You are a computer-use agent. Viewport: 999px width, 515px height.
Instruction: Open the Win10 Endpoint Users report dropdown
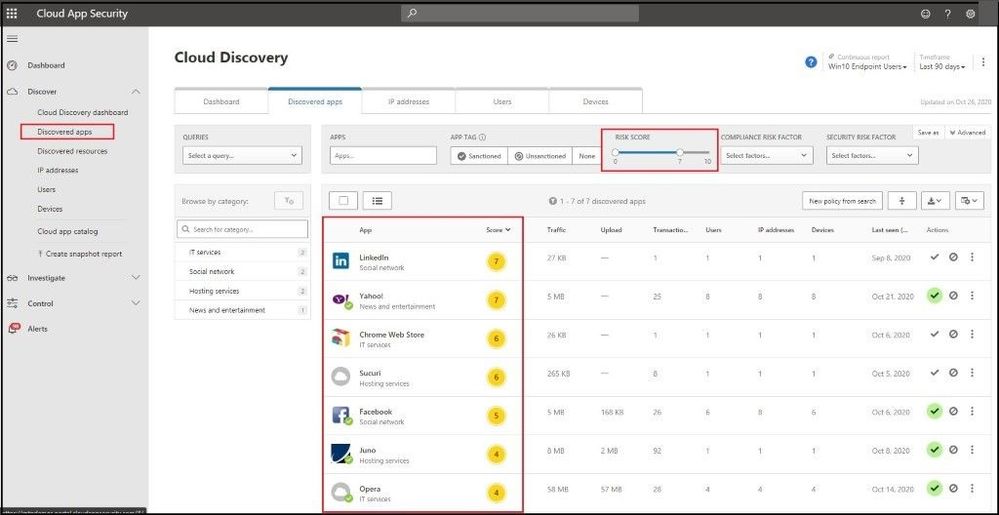tap(868, 66)
